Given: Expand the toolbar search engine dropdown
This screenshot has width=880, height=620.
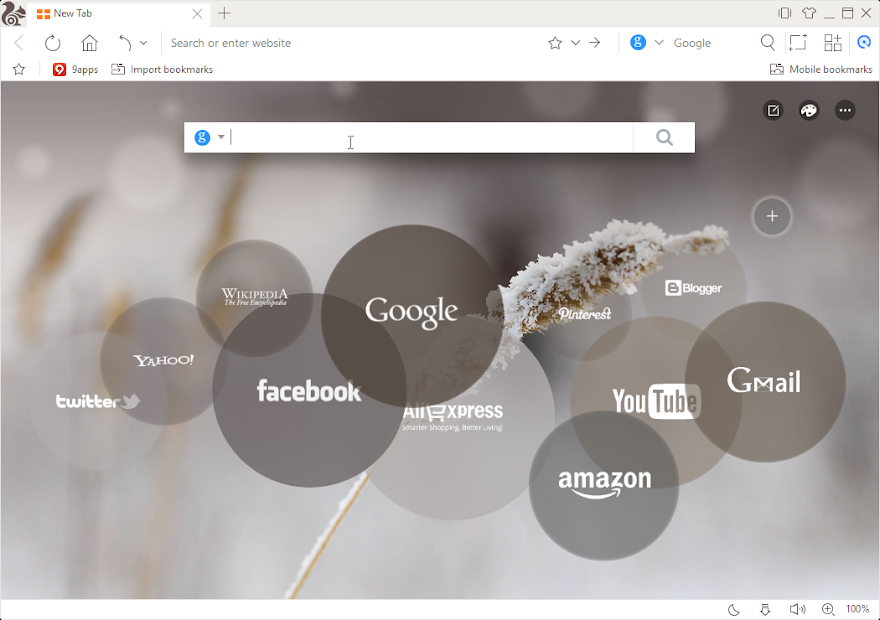Looking at the screenshot, I should pos(659,43).
